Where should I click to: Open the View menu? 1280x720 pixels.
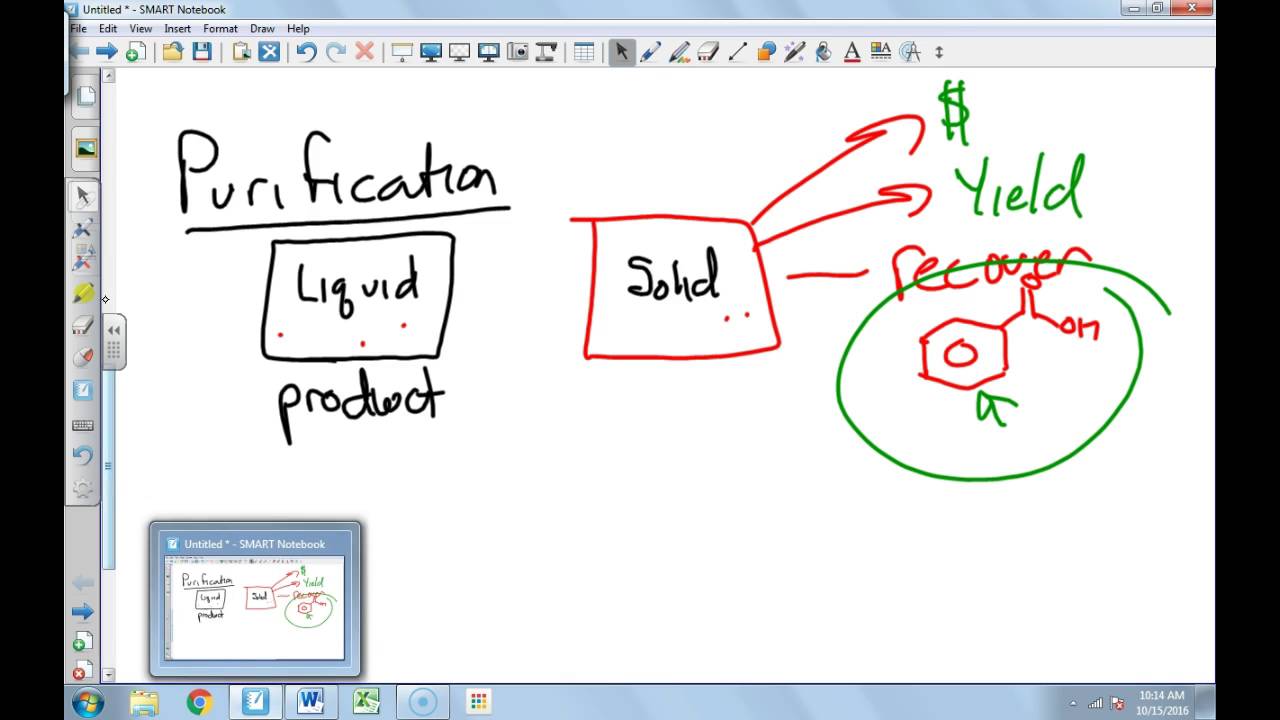pyautogui.click(x=141, y=29)
